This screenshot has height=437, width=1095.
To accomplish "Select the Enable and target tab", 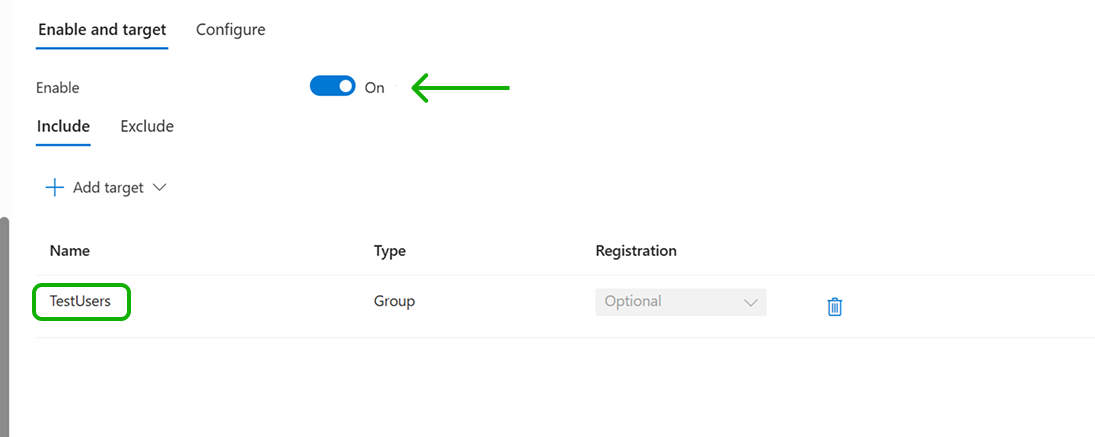I will pos(102,30).
